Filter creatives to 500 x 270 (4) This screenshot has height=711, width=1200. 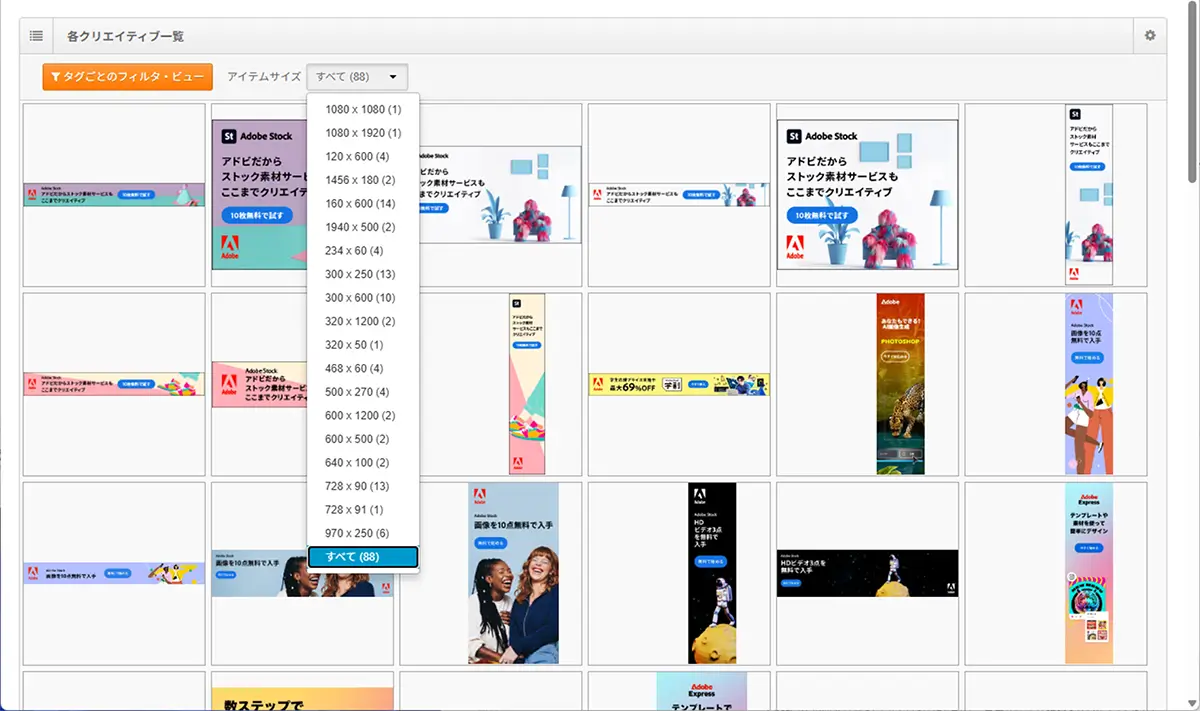coord(363,392)
